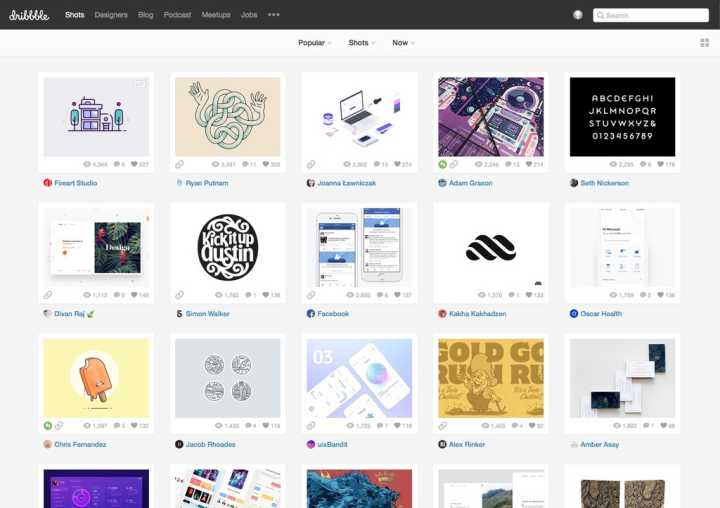Image resolution: width=720 pixels, height=508 pixels.
Task: Open the Shots navigation tab
Action: (x=74, y=15)
